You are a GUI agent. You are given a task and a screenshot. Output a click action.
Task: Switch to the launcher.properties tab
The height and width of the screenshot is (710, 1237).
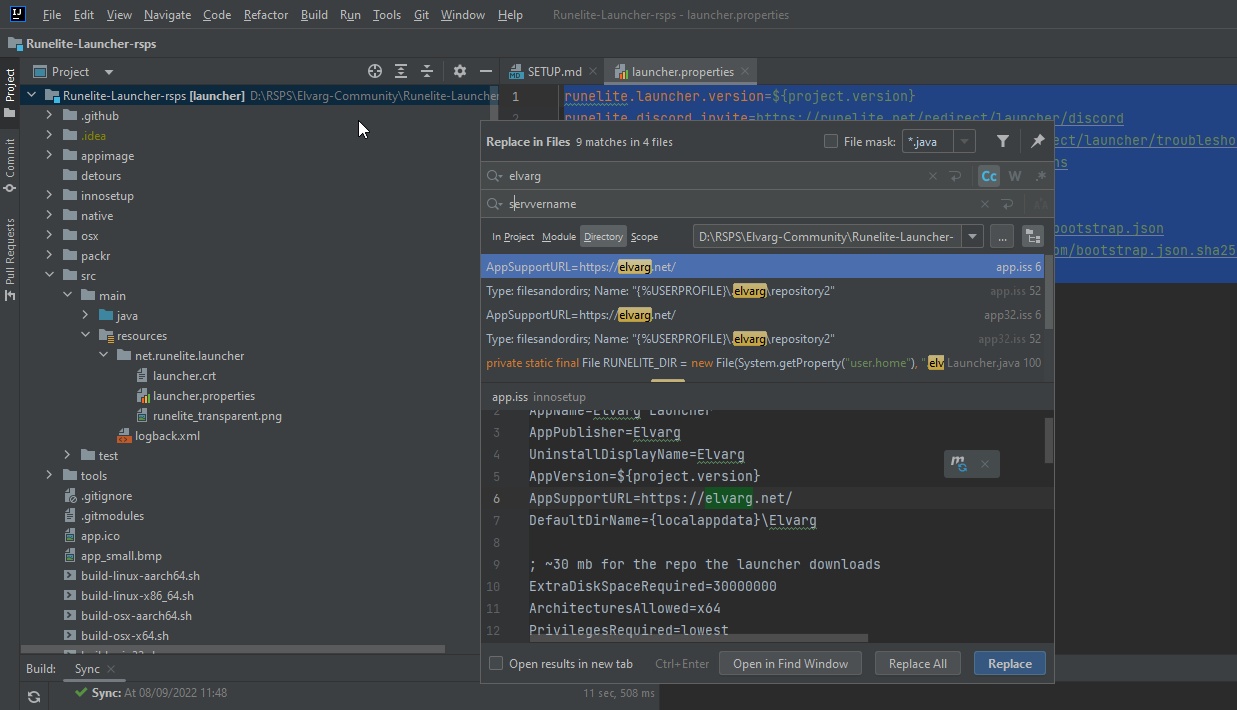pos(682,72)
